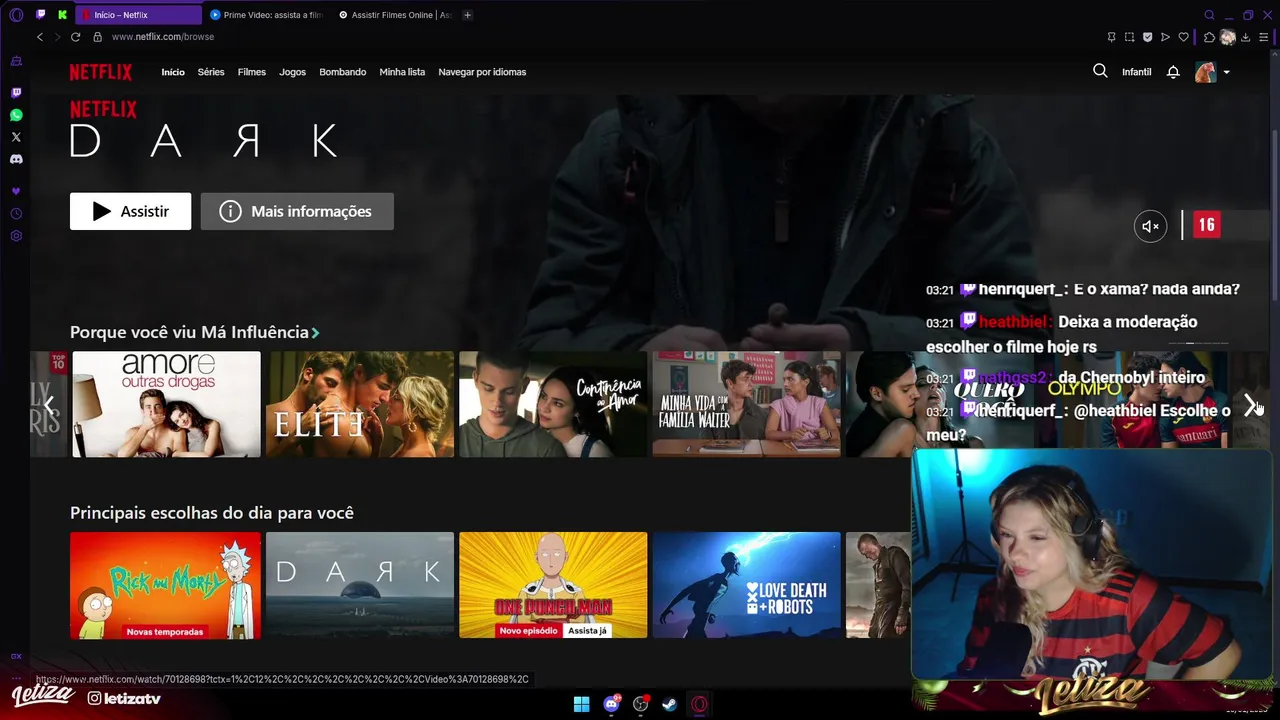Search tabs with magnifier in title bar
The image size is (1280, 720).
[x=1209, y=15]
